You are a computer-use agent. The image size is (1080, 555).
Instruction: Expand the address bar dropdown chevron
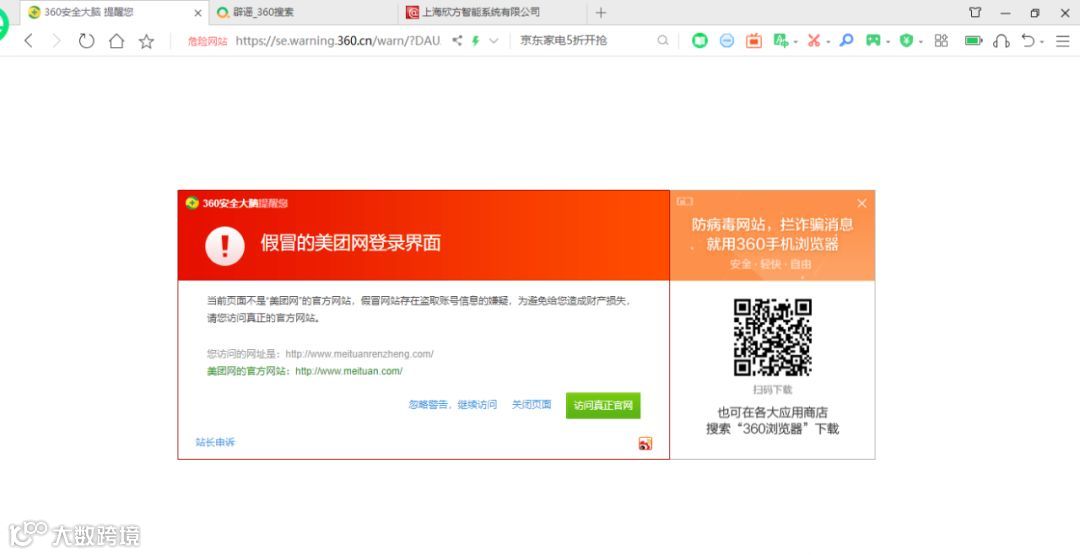point(494,41)
